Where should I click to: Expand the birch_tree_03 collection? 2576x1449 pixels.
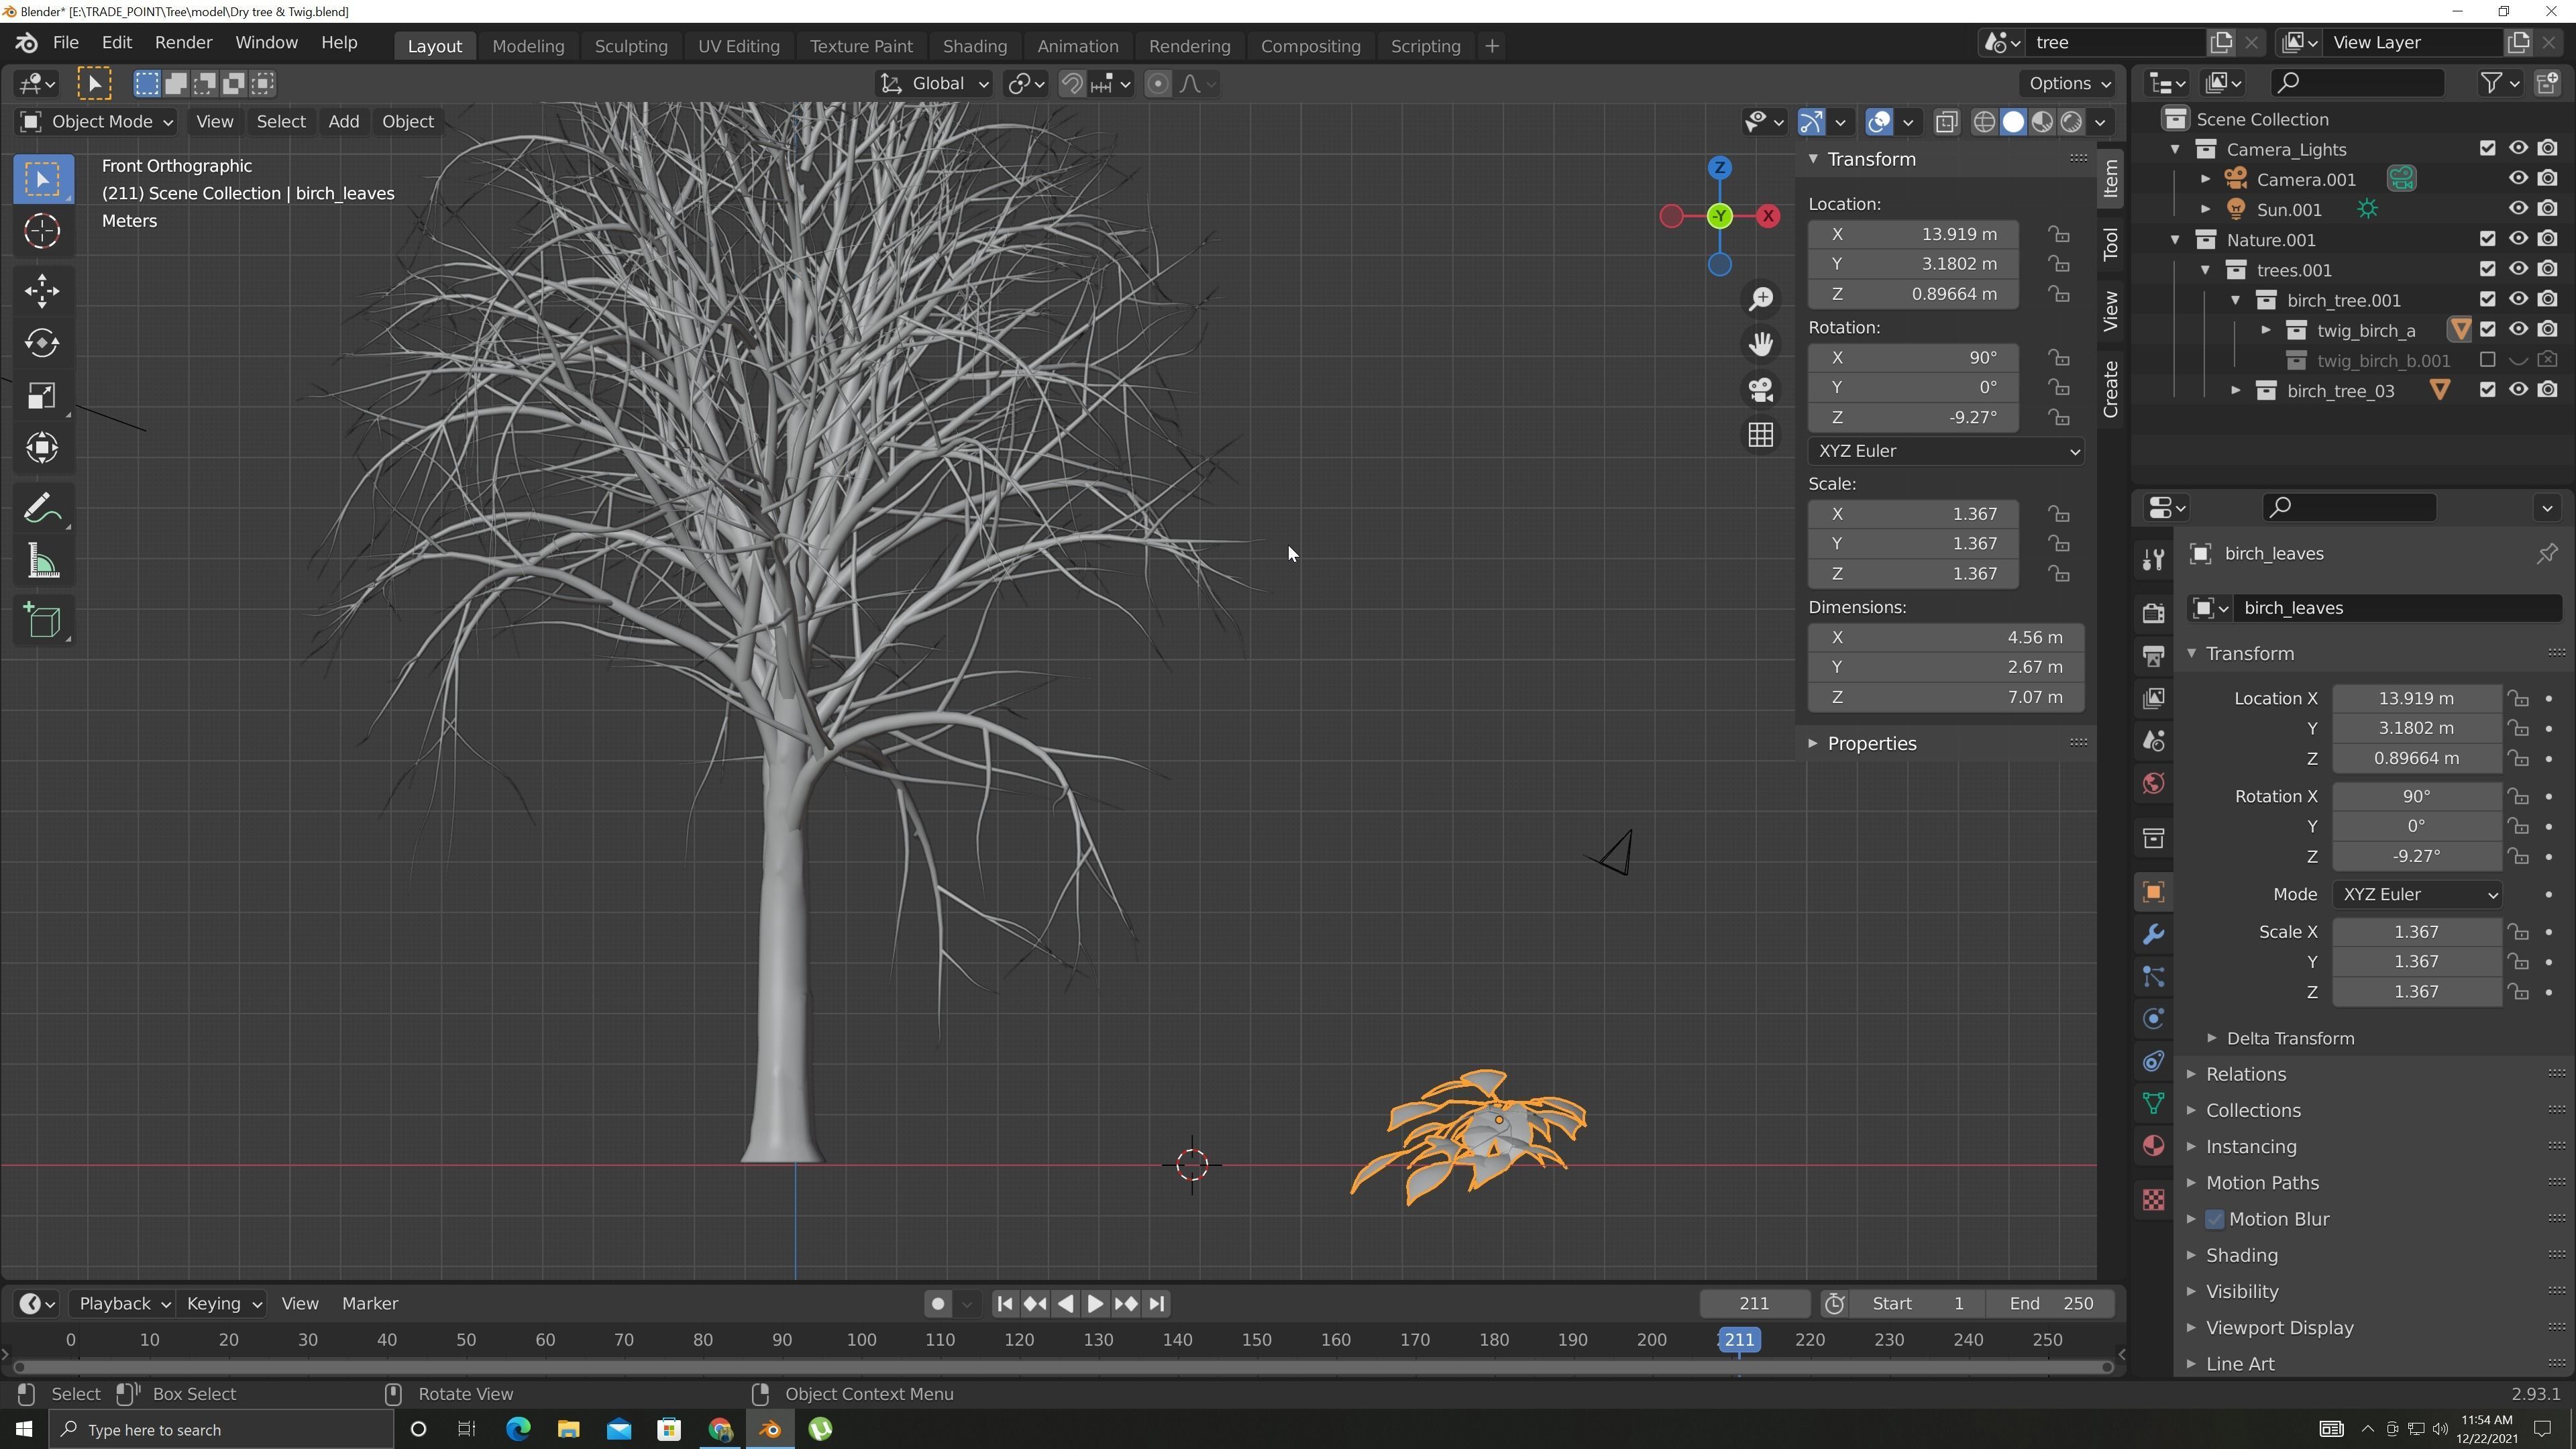coord(2236,390)
